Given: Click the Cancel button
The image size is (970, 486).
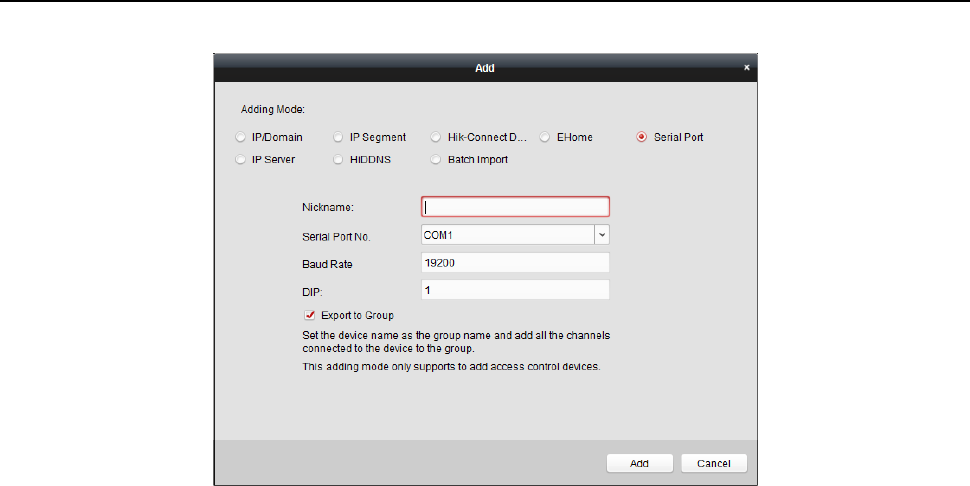Looking at the screenshot, I should (x=714, y=464).
